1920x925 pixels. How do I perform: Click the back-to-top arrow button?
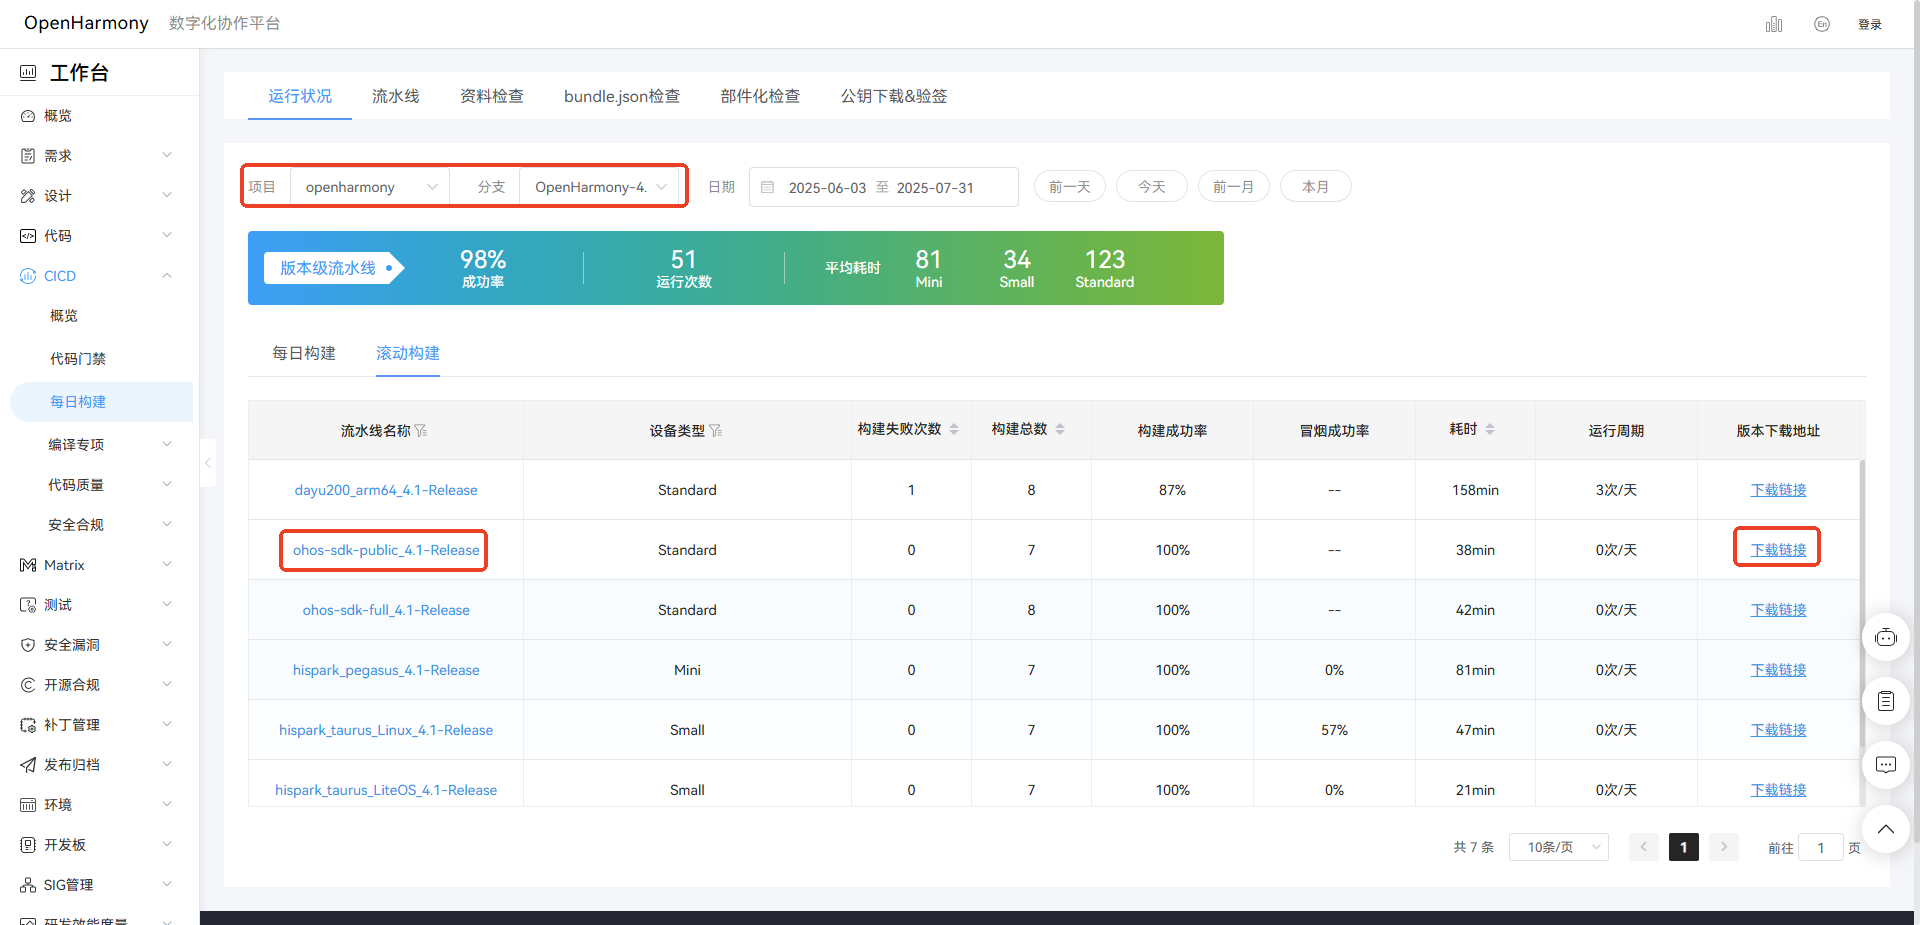pyautogui.click(x=1886, y=829)
